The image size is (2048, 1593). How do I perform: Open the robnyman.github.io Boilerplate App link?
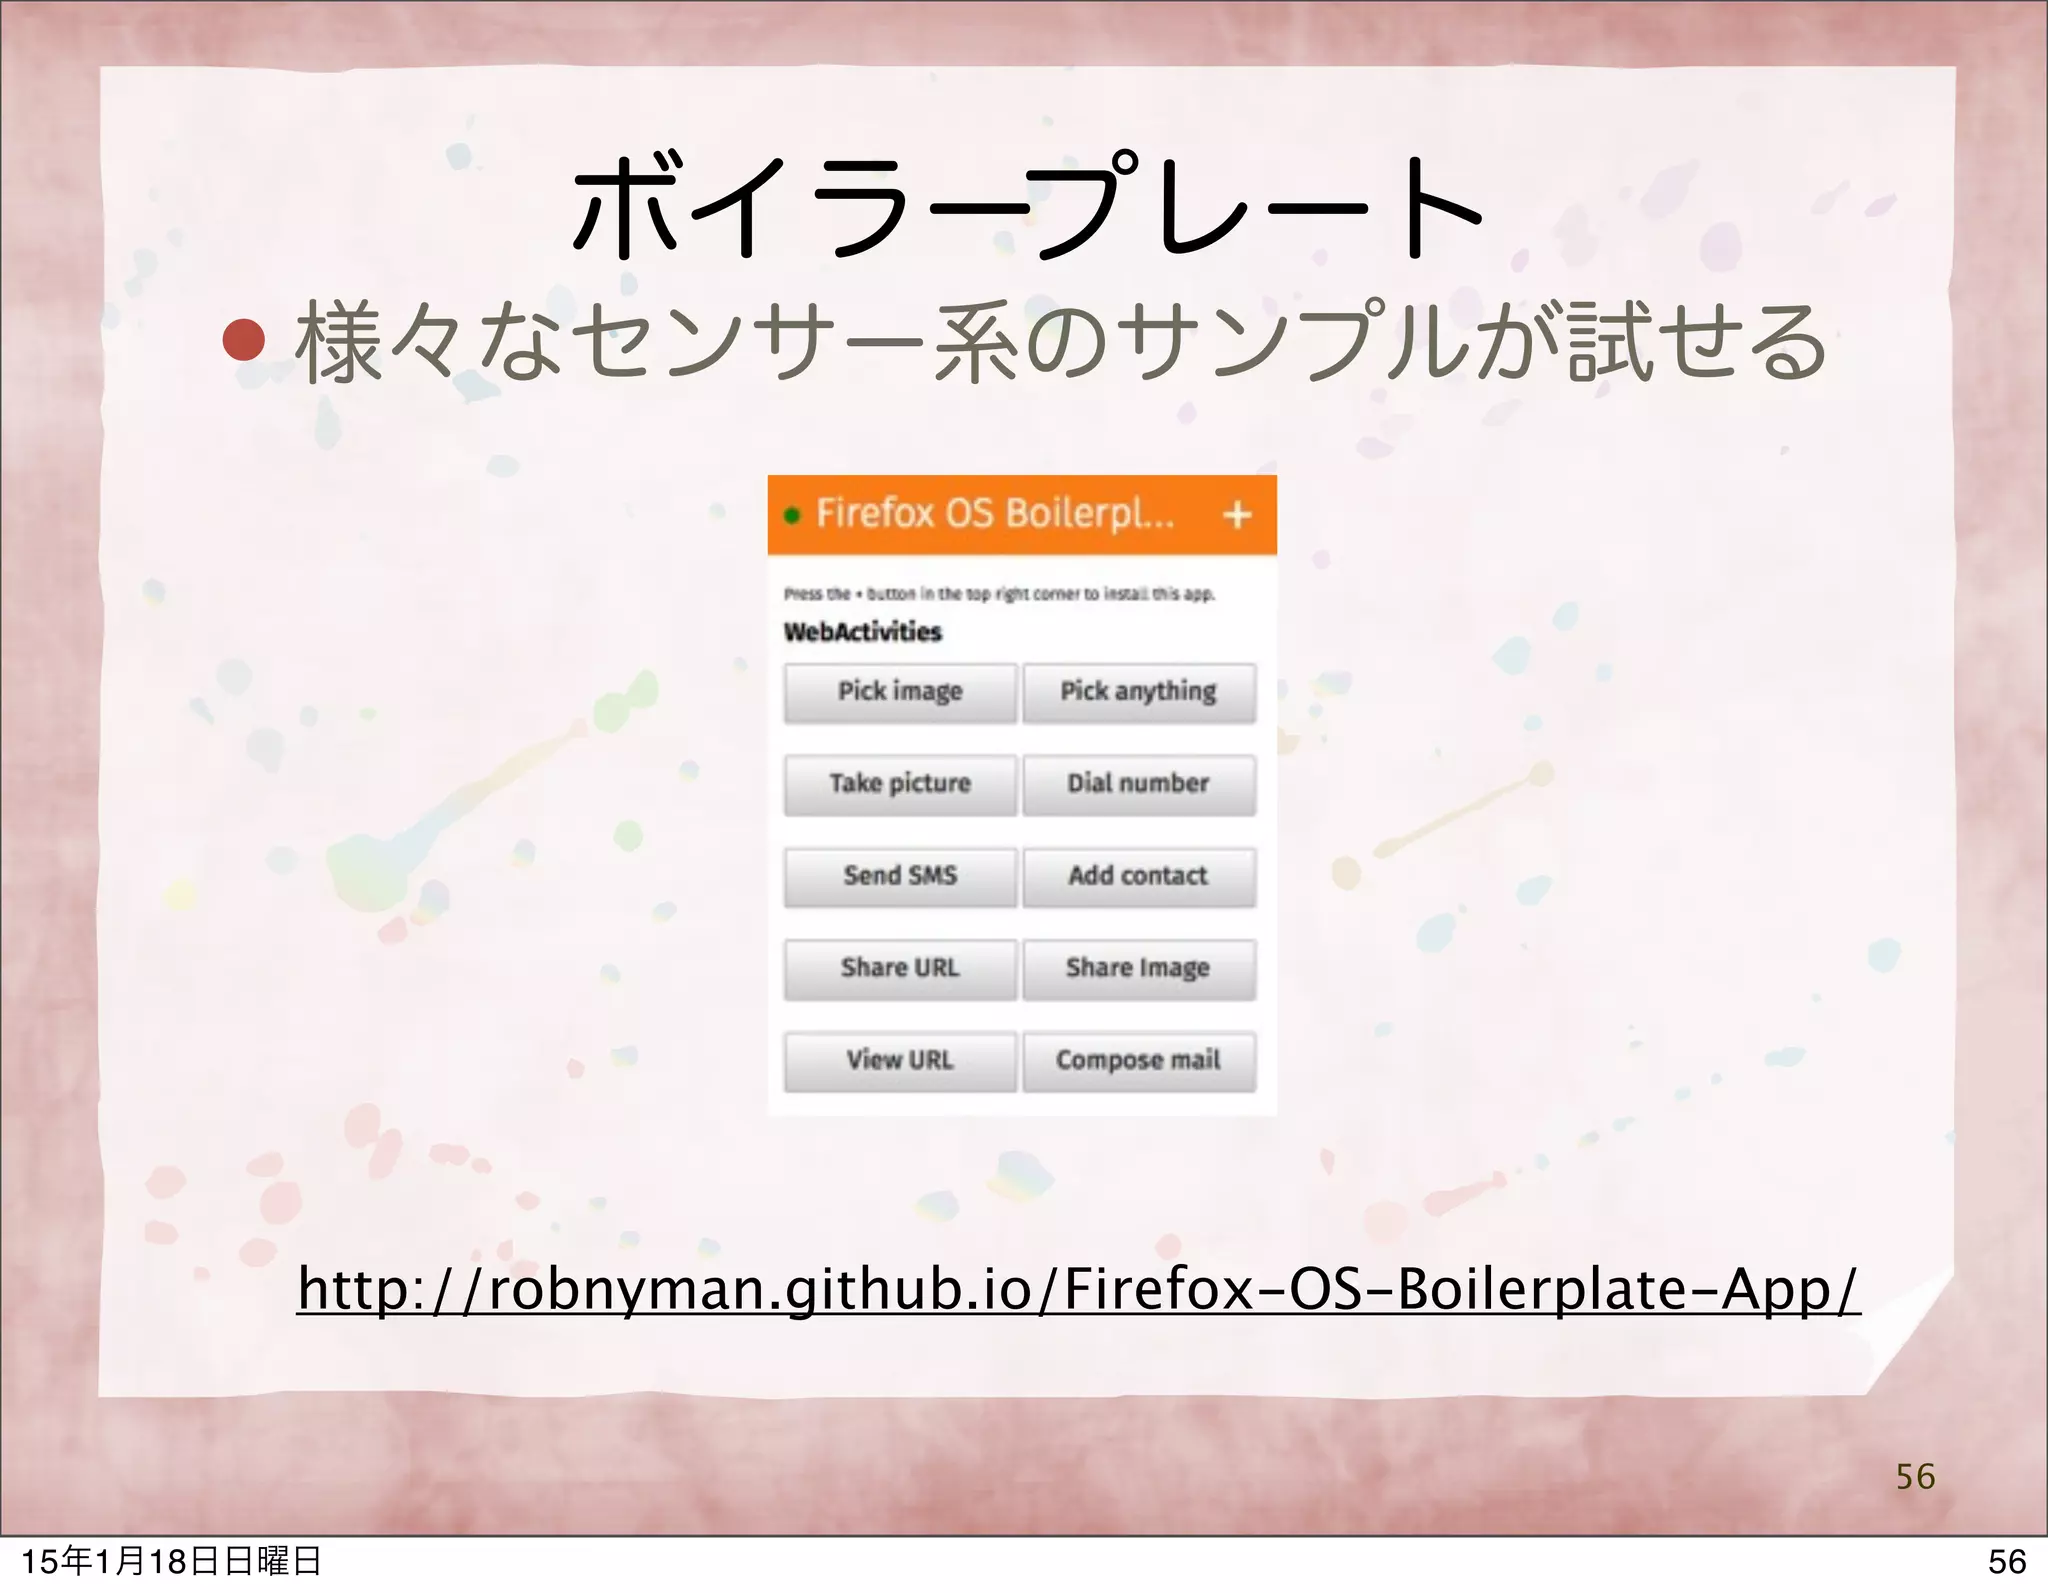tap(1078, 1289)
